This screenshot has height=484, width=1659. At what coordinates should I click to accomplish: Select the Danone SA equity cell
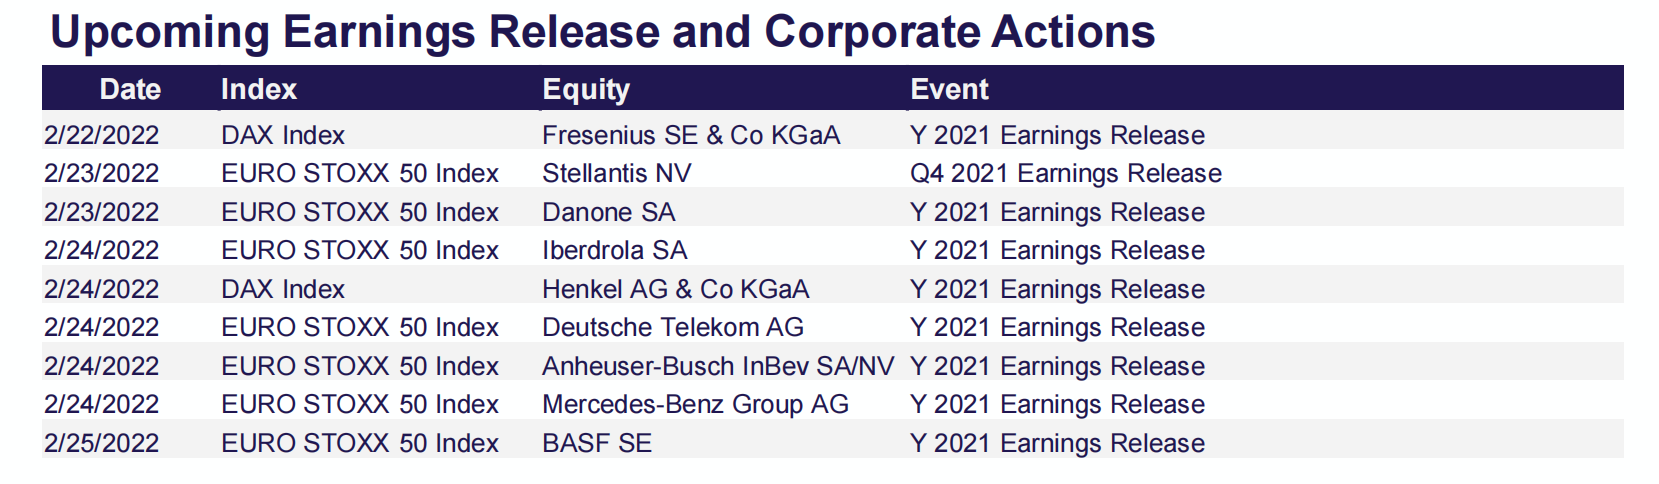tap(608, 212)
